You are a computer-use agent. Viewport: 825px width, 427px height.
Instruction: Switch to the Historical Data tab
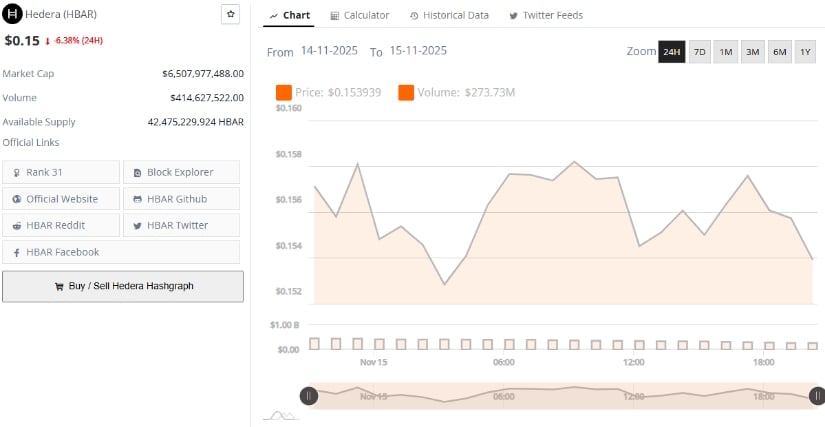(448, 15)
